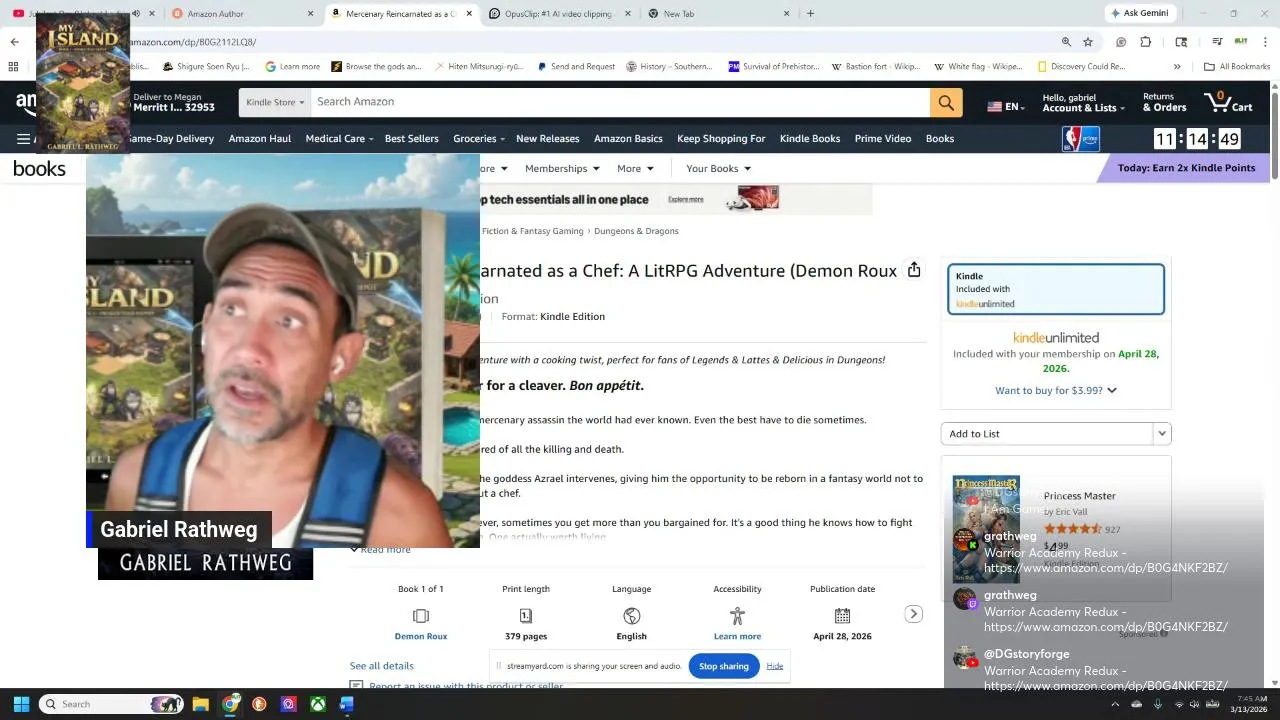This screenshot has height=720, width=1280.
Task: Select the Kindle format option box
Action: (x=1056, y=290)
